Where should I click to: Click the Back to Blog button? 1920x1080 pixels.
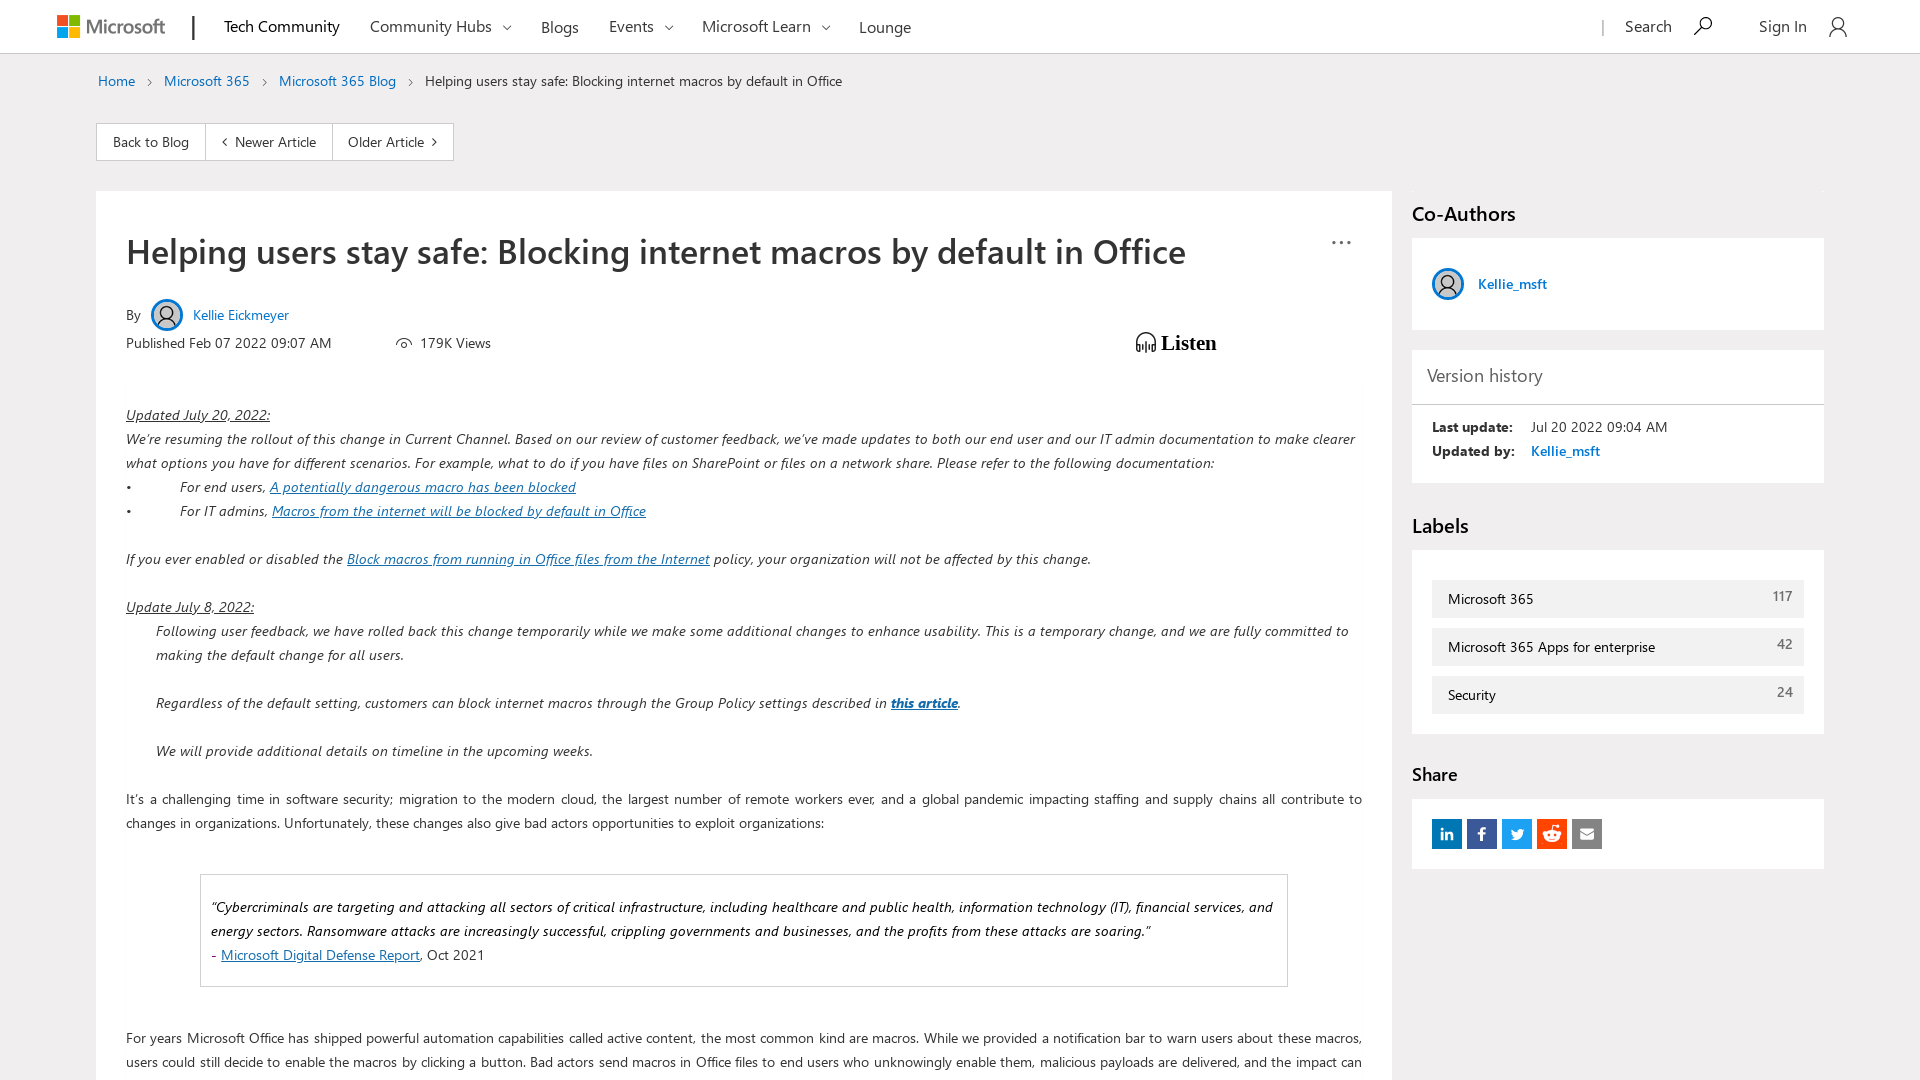(151, 142)
